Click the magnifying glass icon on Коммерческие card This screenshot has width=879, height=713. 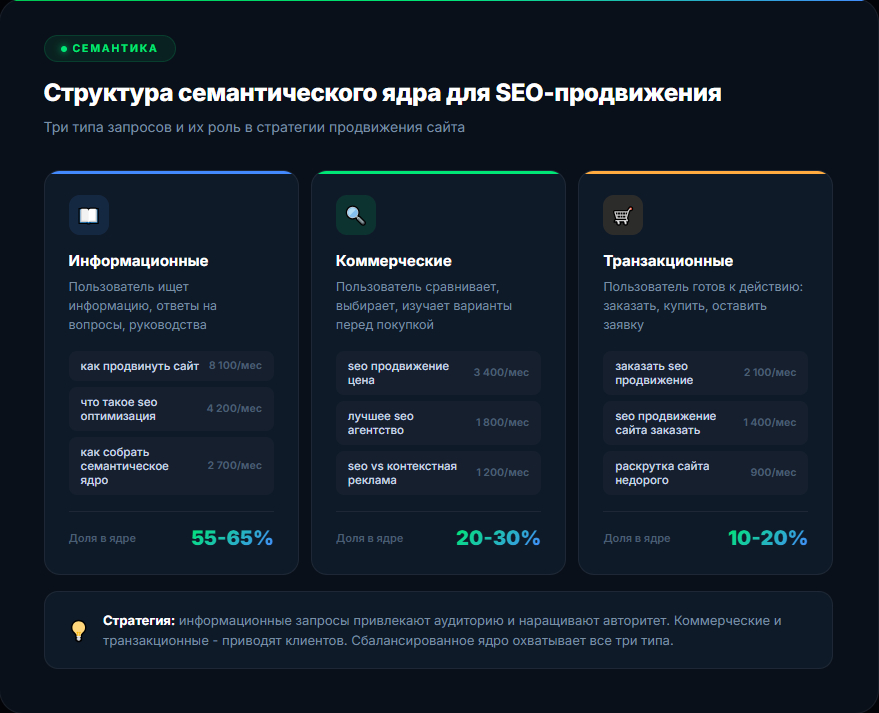pyautogui.click(x=356, y=215)
